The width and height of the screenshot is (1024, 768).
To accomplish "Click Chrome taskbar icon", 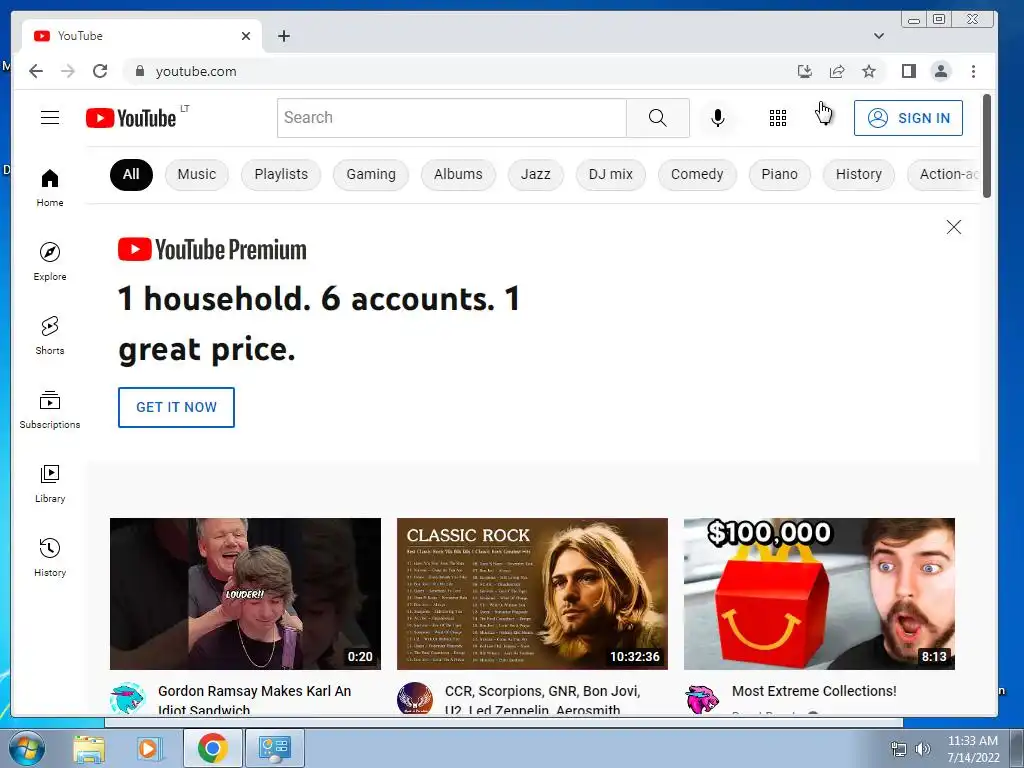I will (212, 748).
